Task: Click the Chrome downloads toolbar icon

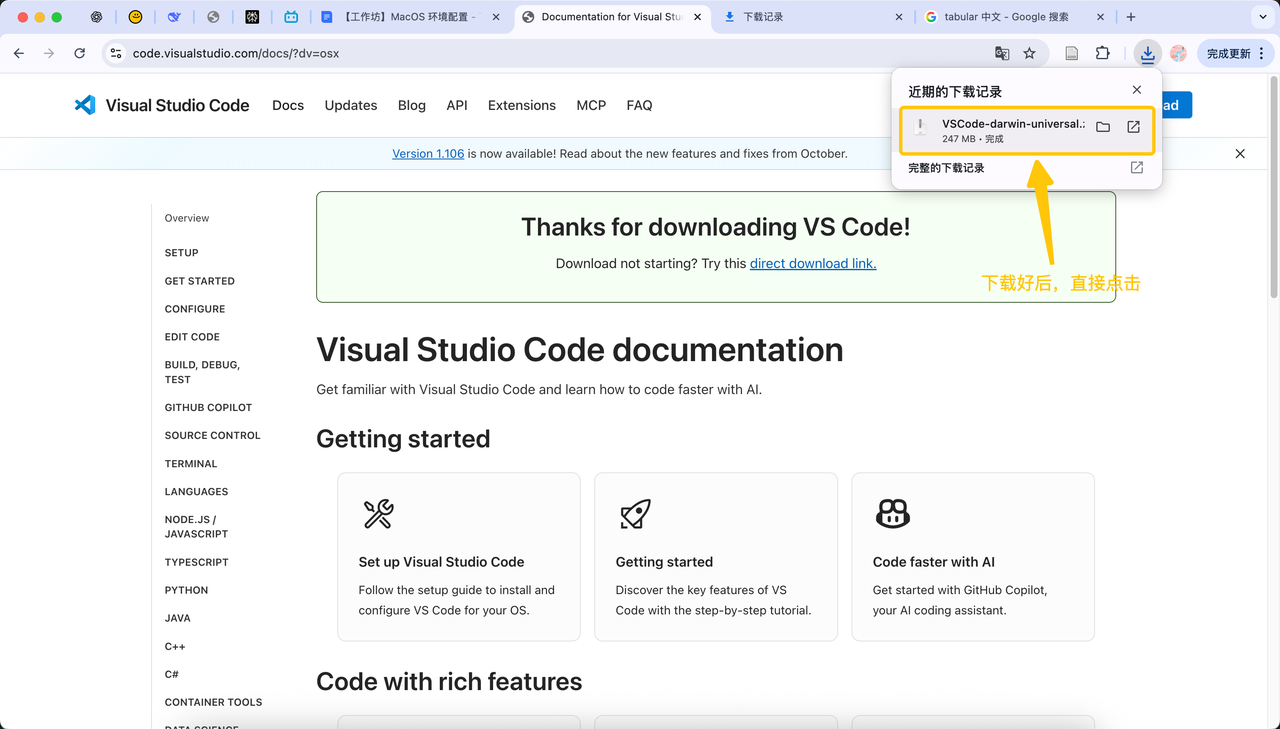Action: coord(1147,53)
